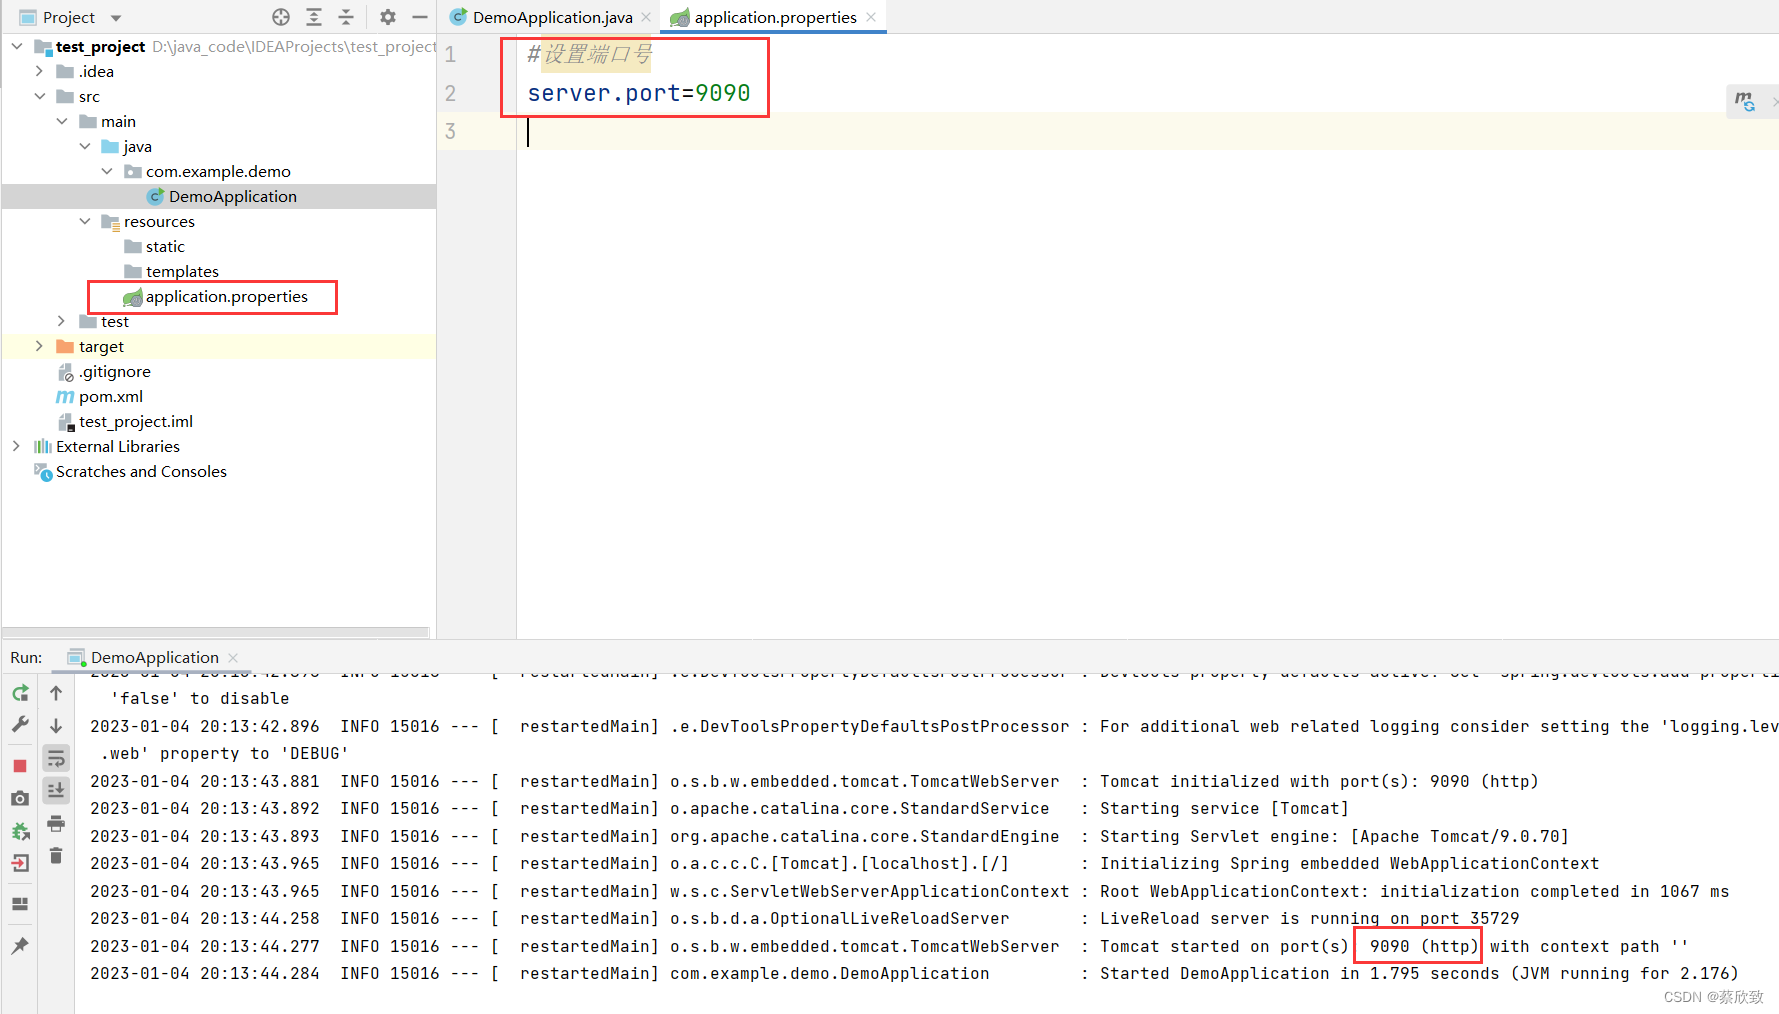Toggle scroll to end in Run console

pos(56,790)
